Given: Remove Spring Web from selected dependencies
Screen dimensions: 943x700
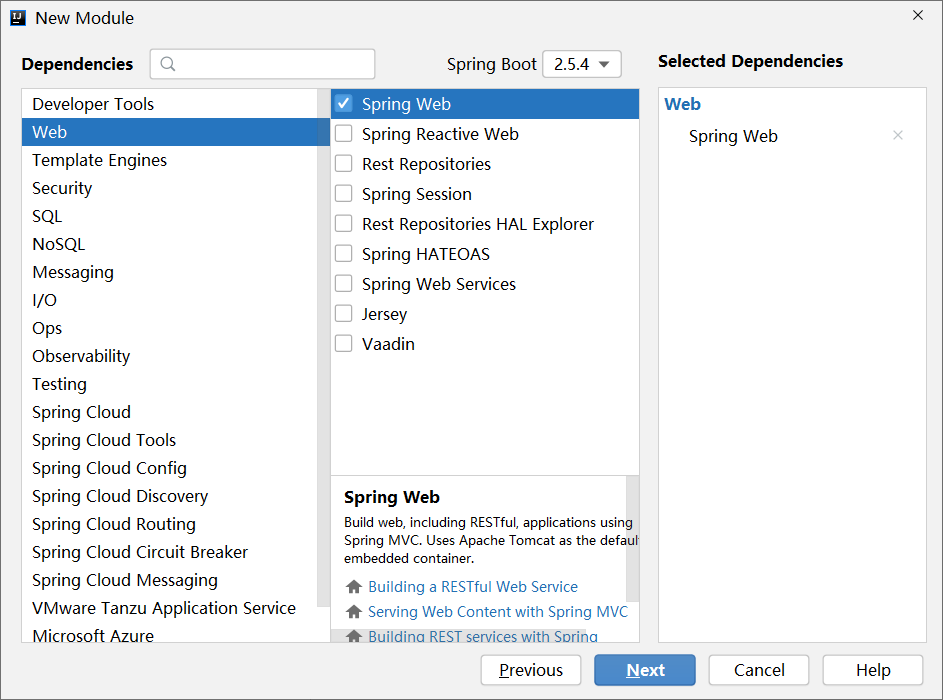Looking at the screenshot, I should (898, 135).
